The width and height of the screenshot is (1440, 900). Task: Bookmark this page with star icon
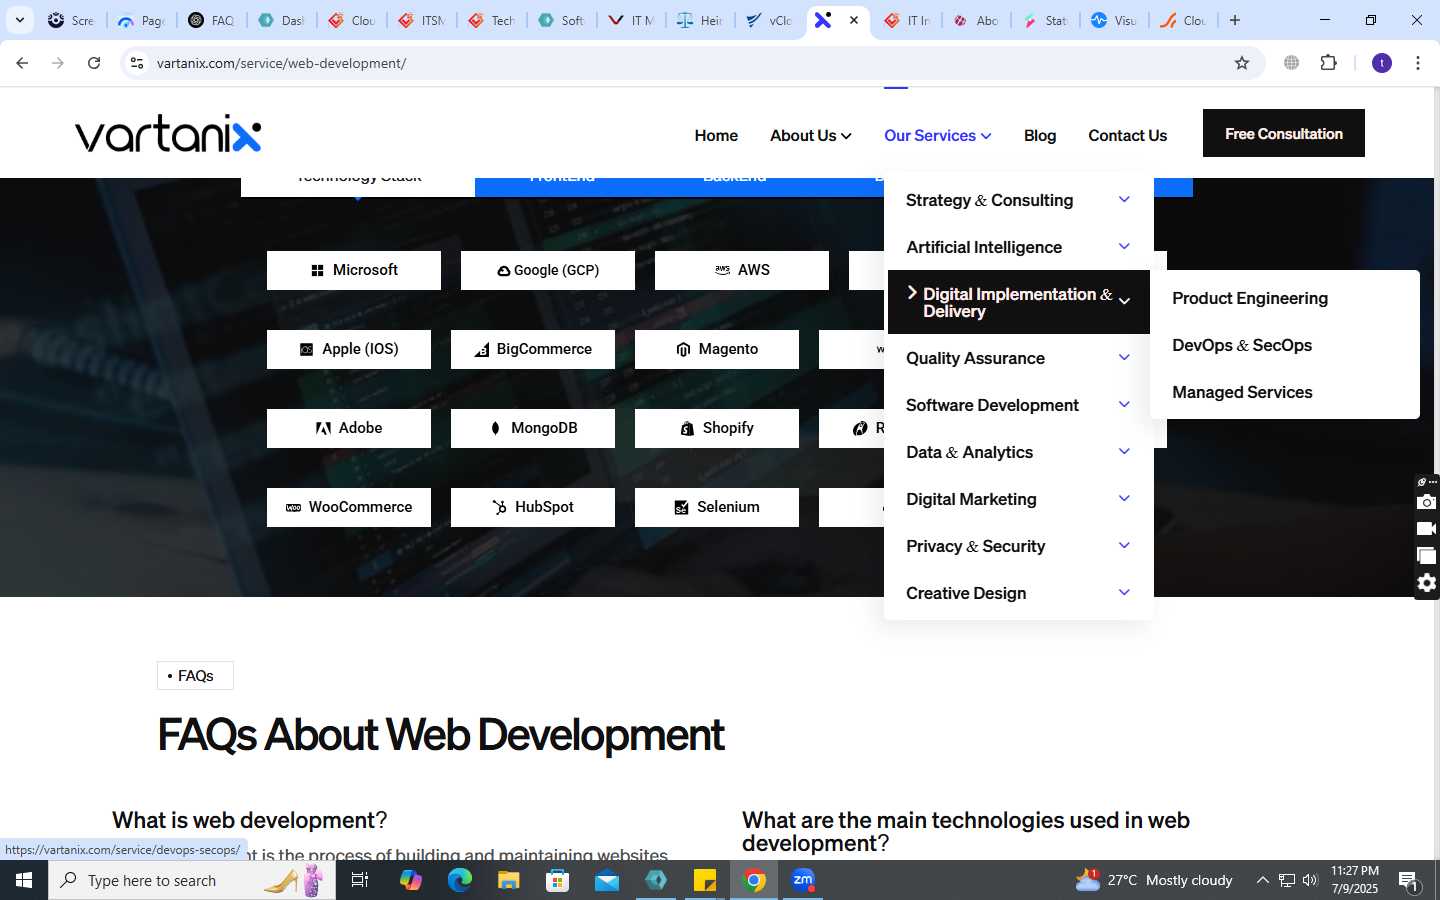tap(1242, 63)
